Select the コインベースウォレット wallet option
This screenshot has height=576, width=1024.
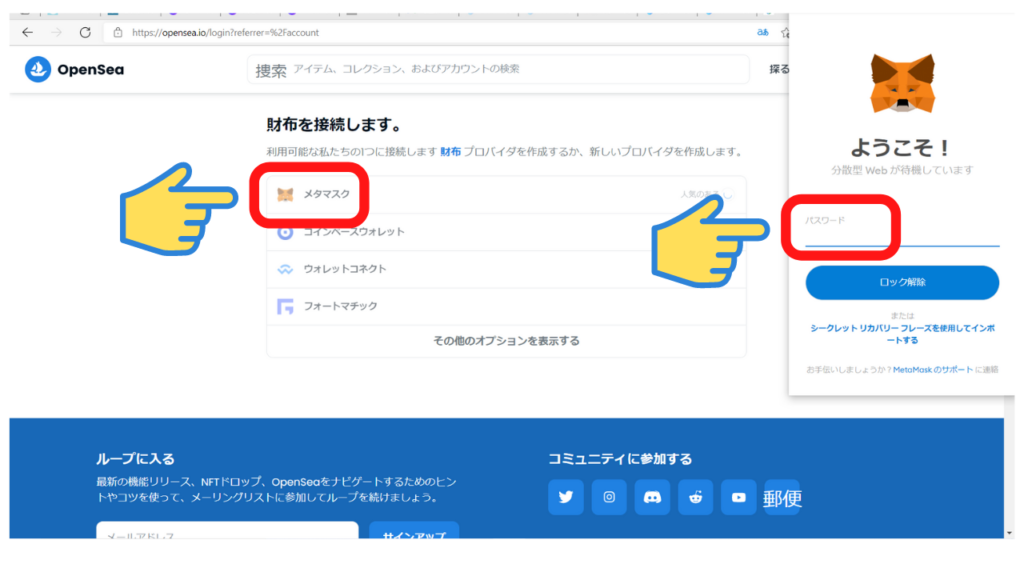coord(354,232)
